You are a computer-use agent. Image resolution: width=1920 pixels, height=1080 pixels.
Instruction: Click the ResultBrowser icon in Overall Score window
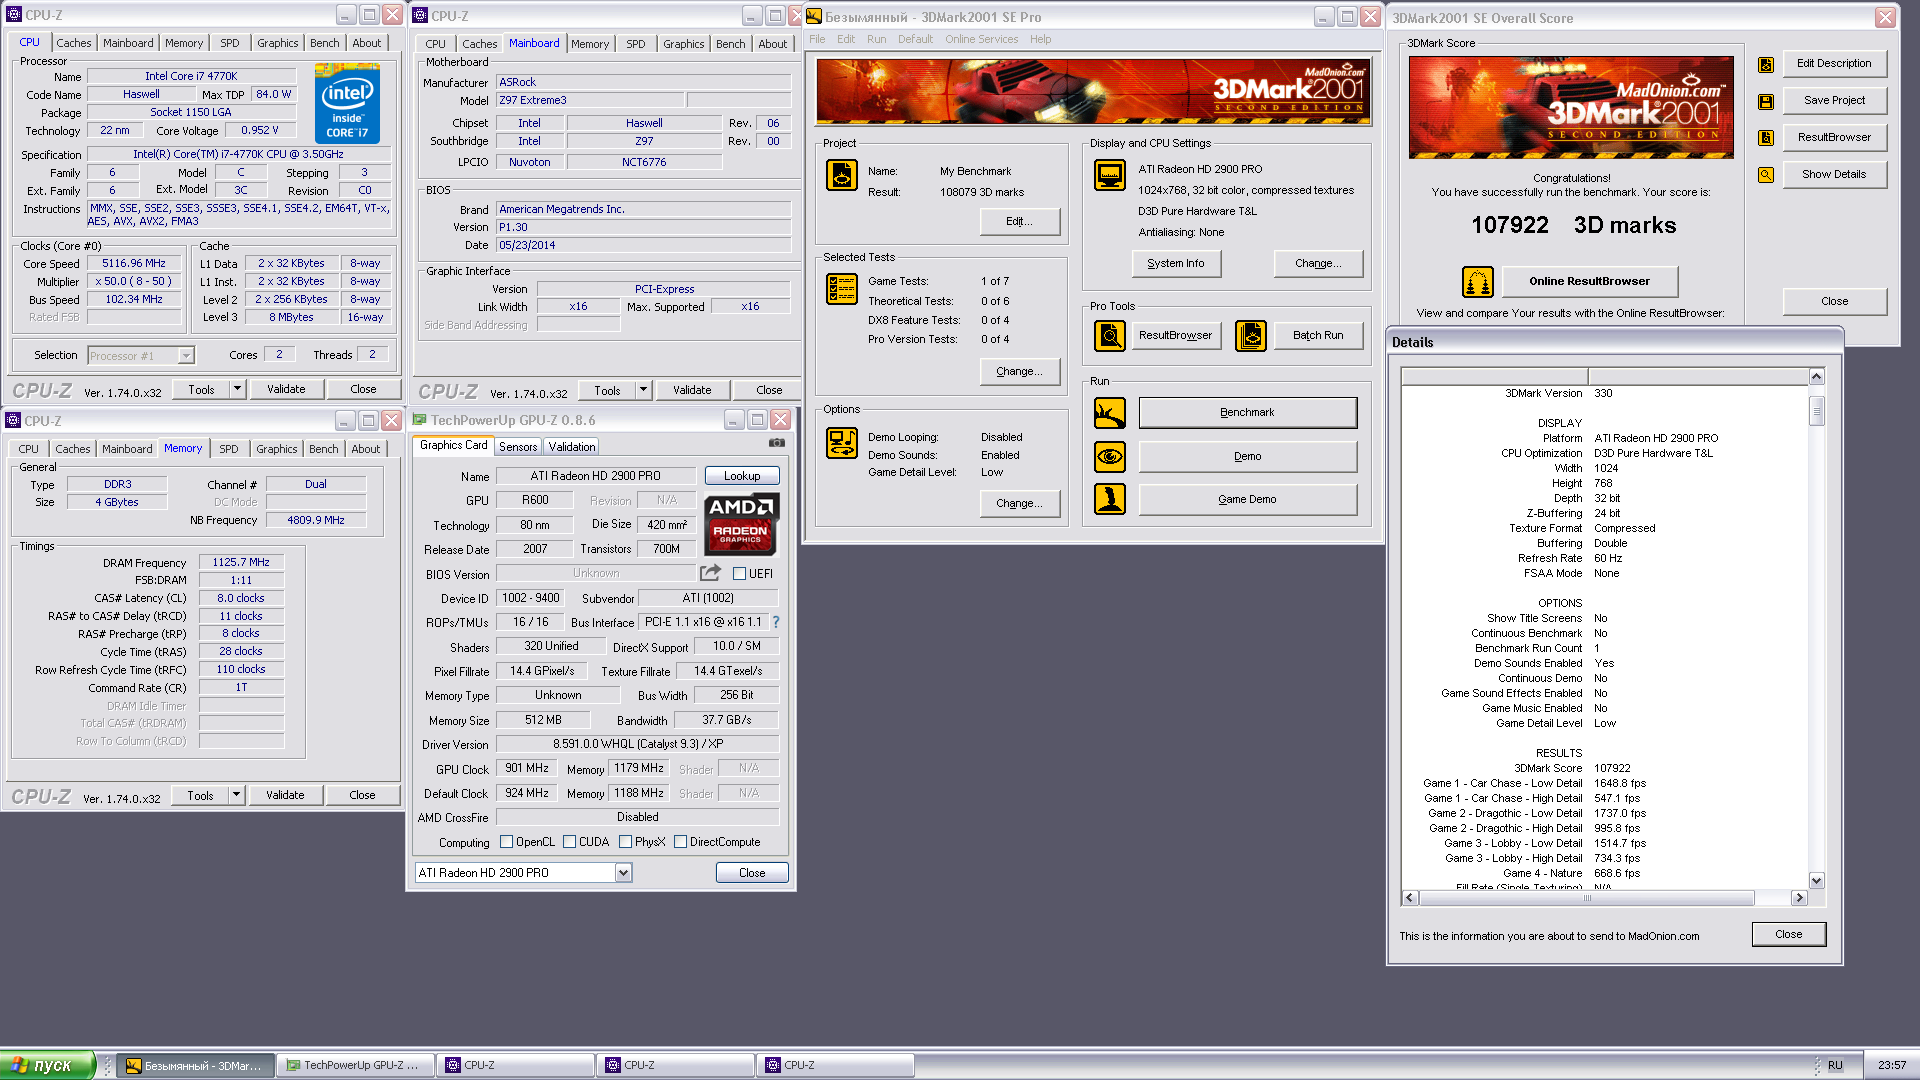point(1766,138)
